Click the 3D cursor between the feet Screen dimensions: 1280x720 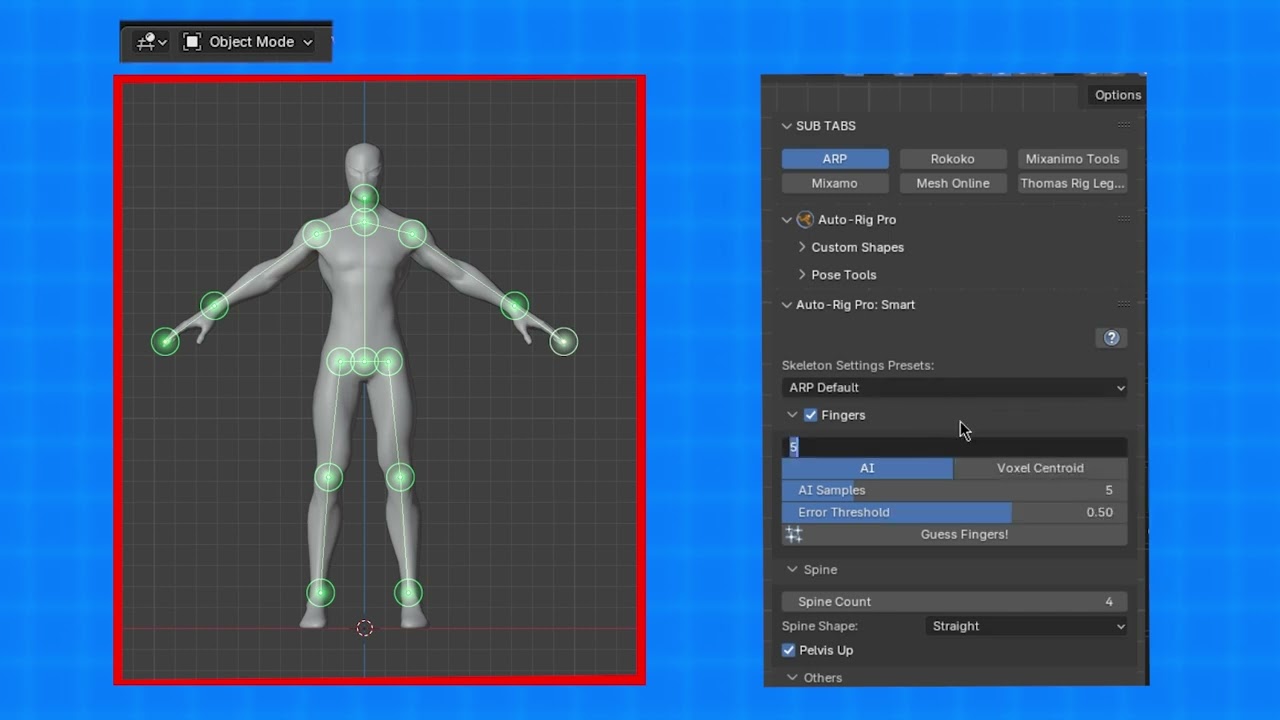364,628
